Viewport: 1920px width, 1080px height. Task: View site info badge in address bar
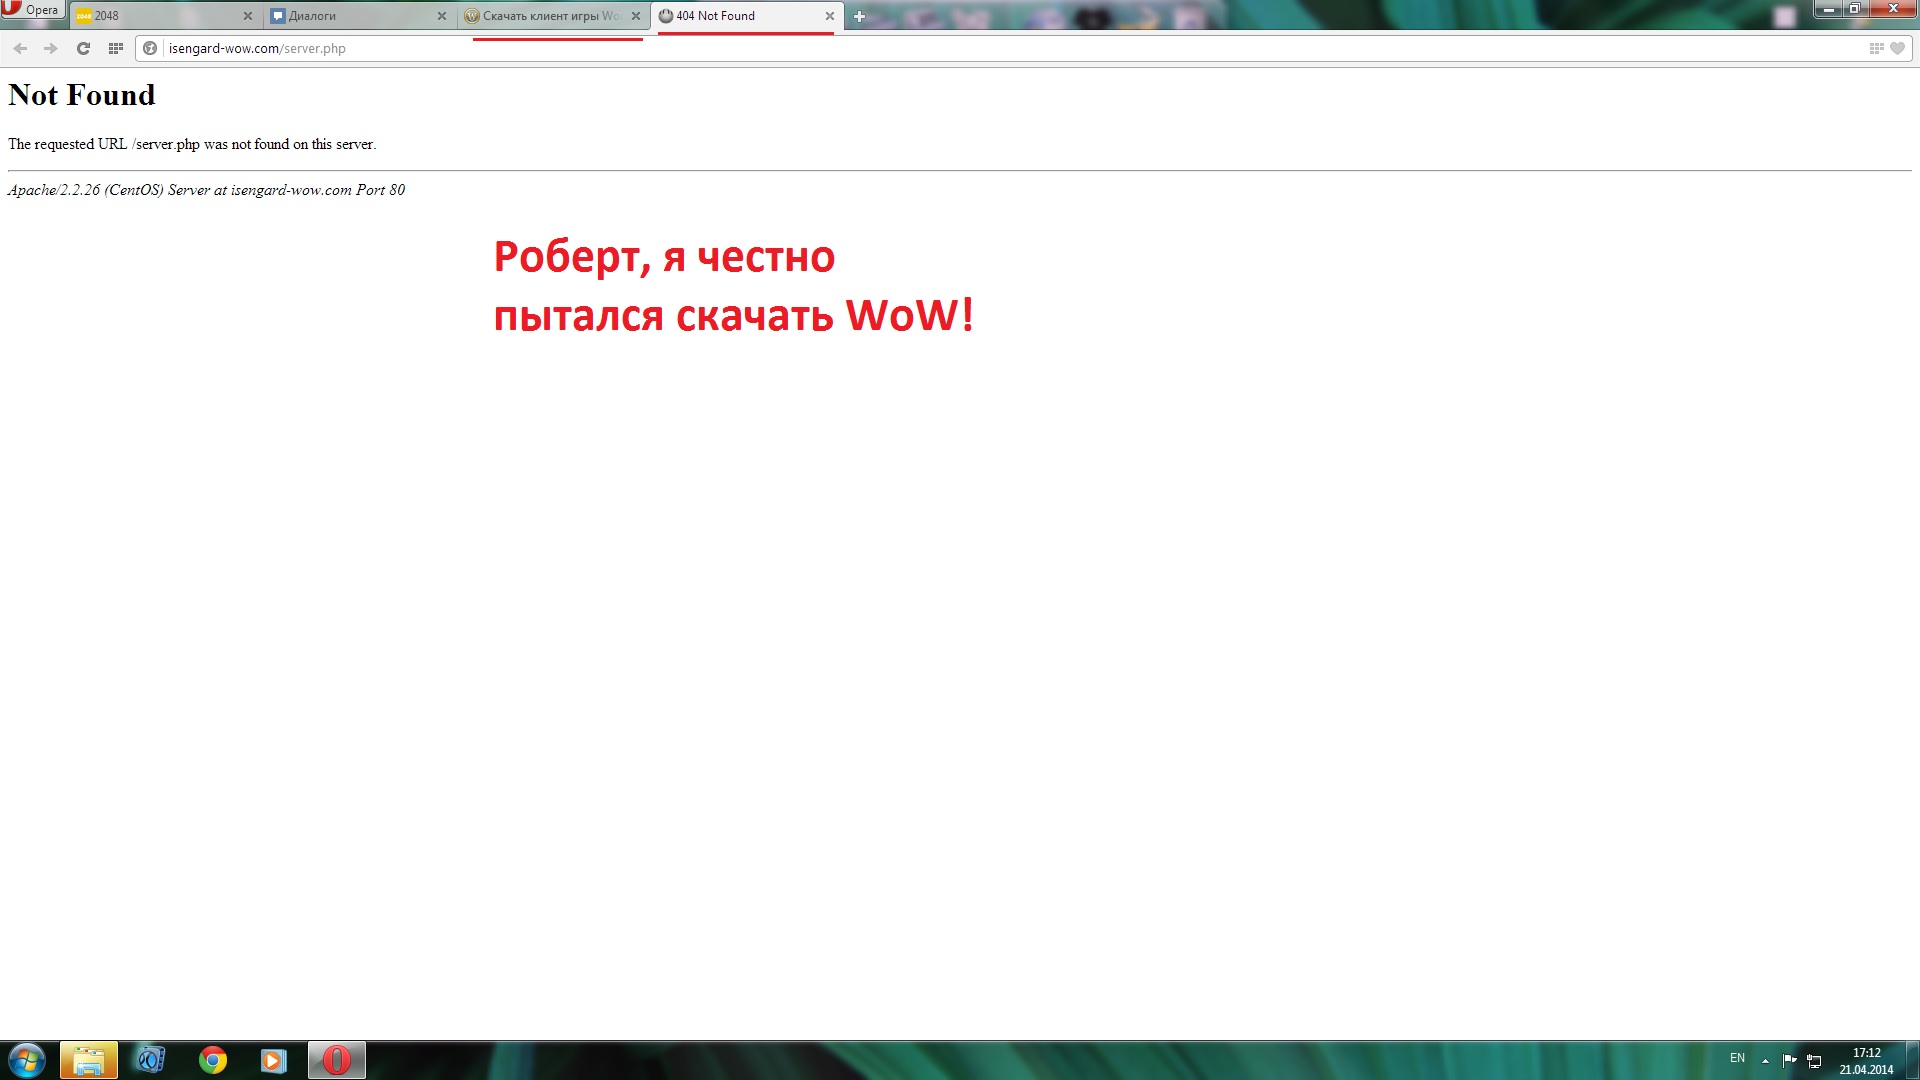(150, 48)
